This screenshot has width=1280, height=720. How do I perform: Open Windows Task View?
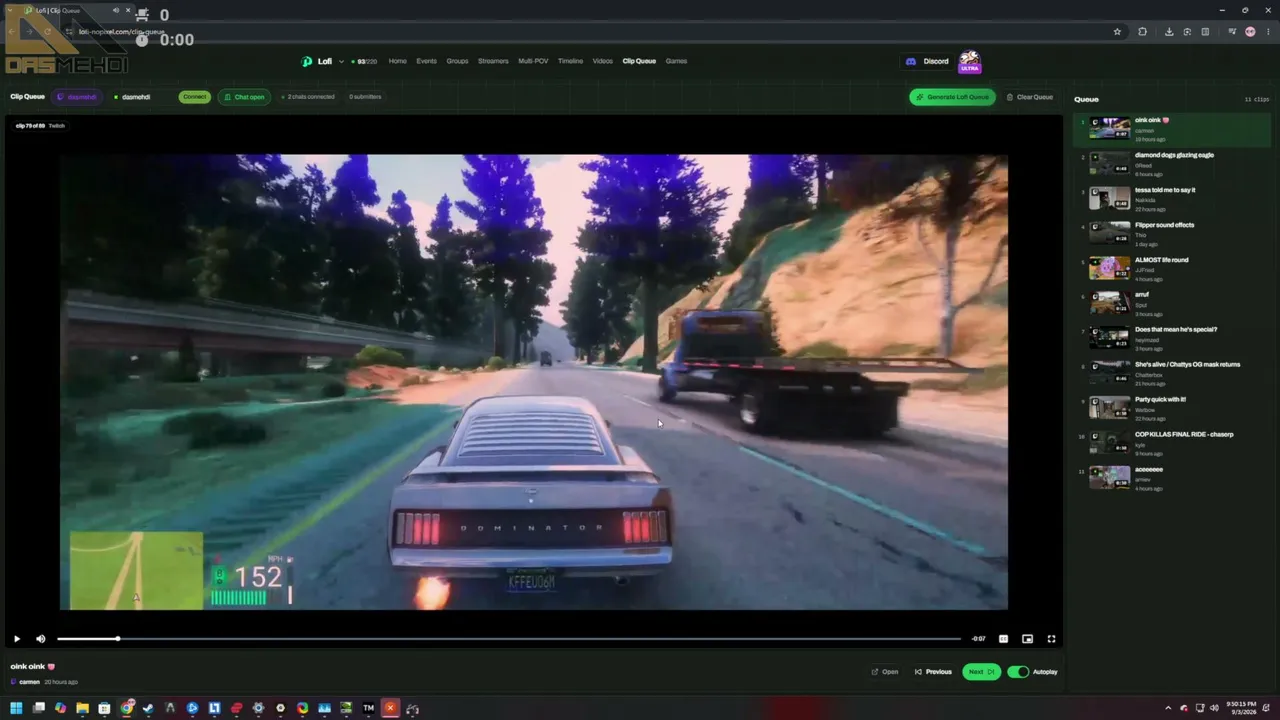click(x=38, y=708)
